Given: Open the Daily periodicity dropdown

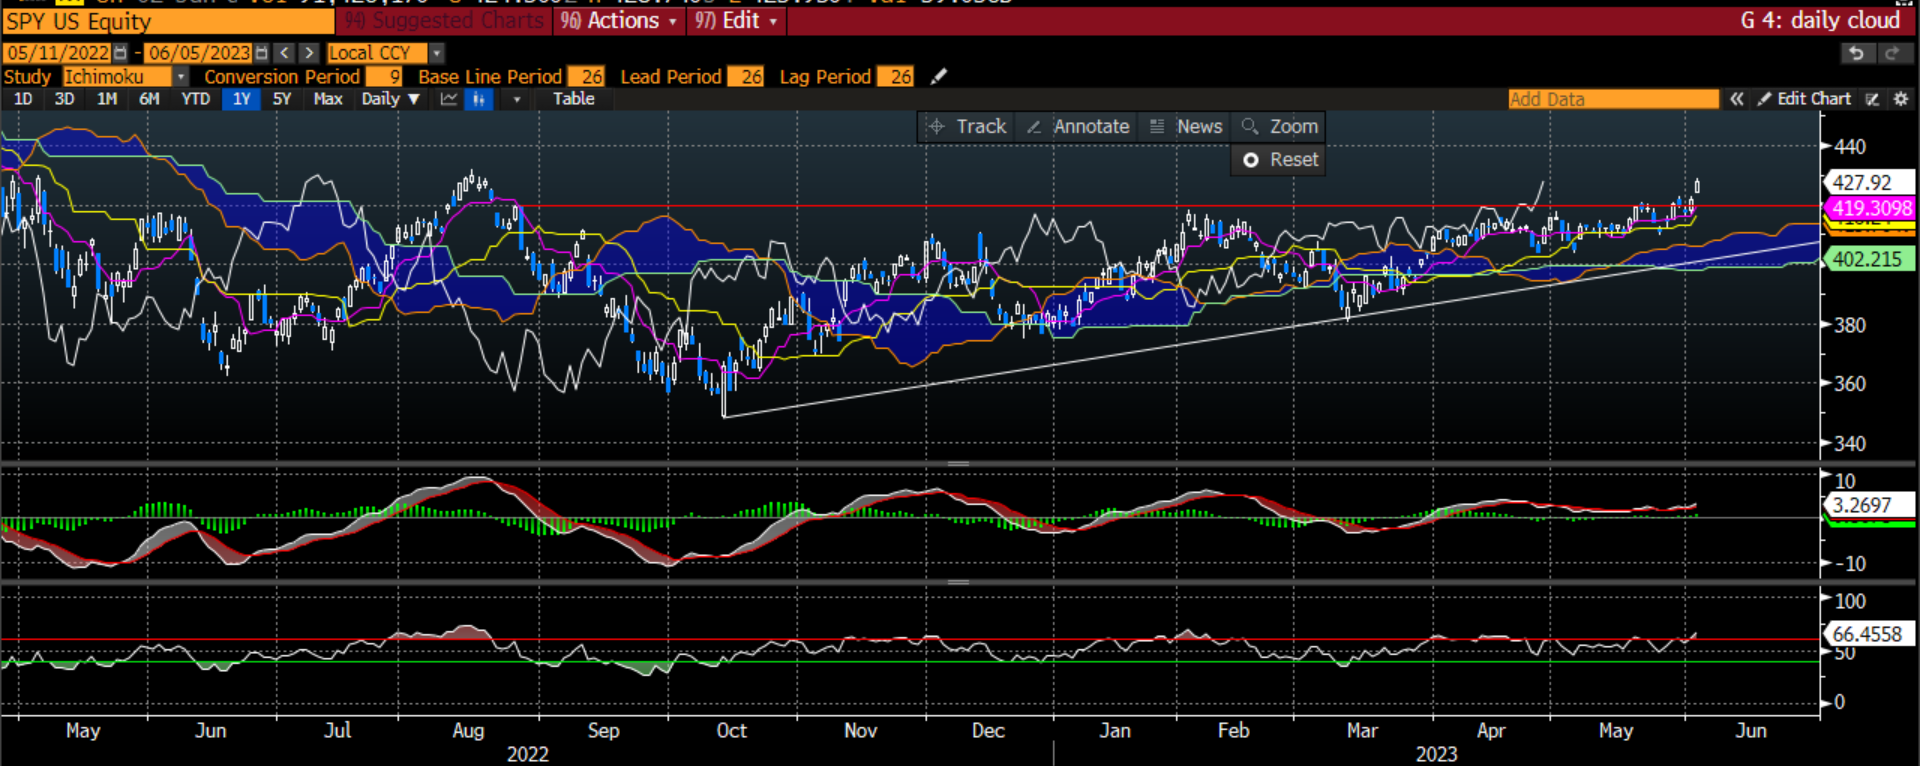Looking at the screenshot, I should (390, 99).
